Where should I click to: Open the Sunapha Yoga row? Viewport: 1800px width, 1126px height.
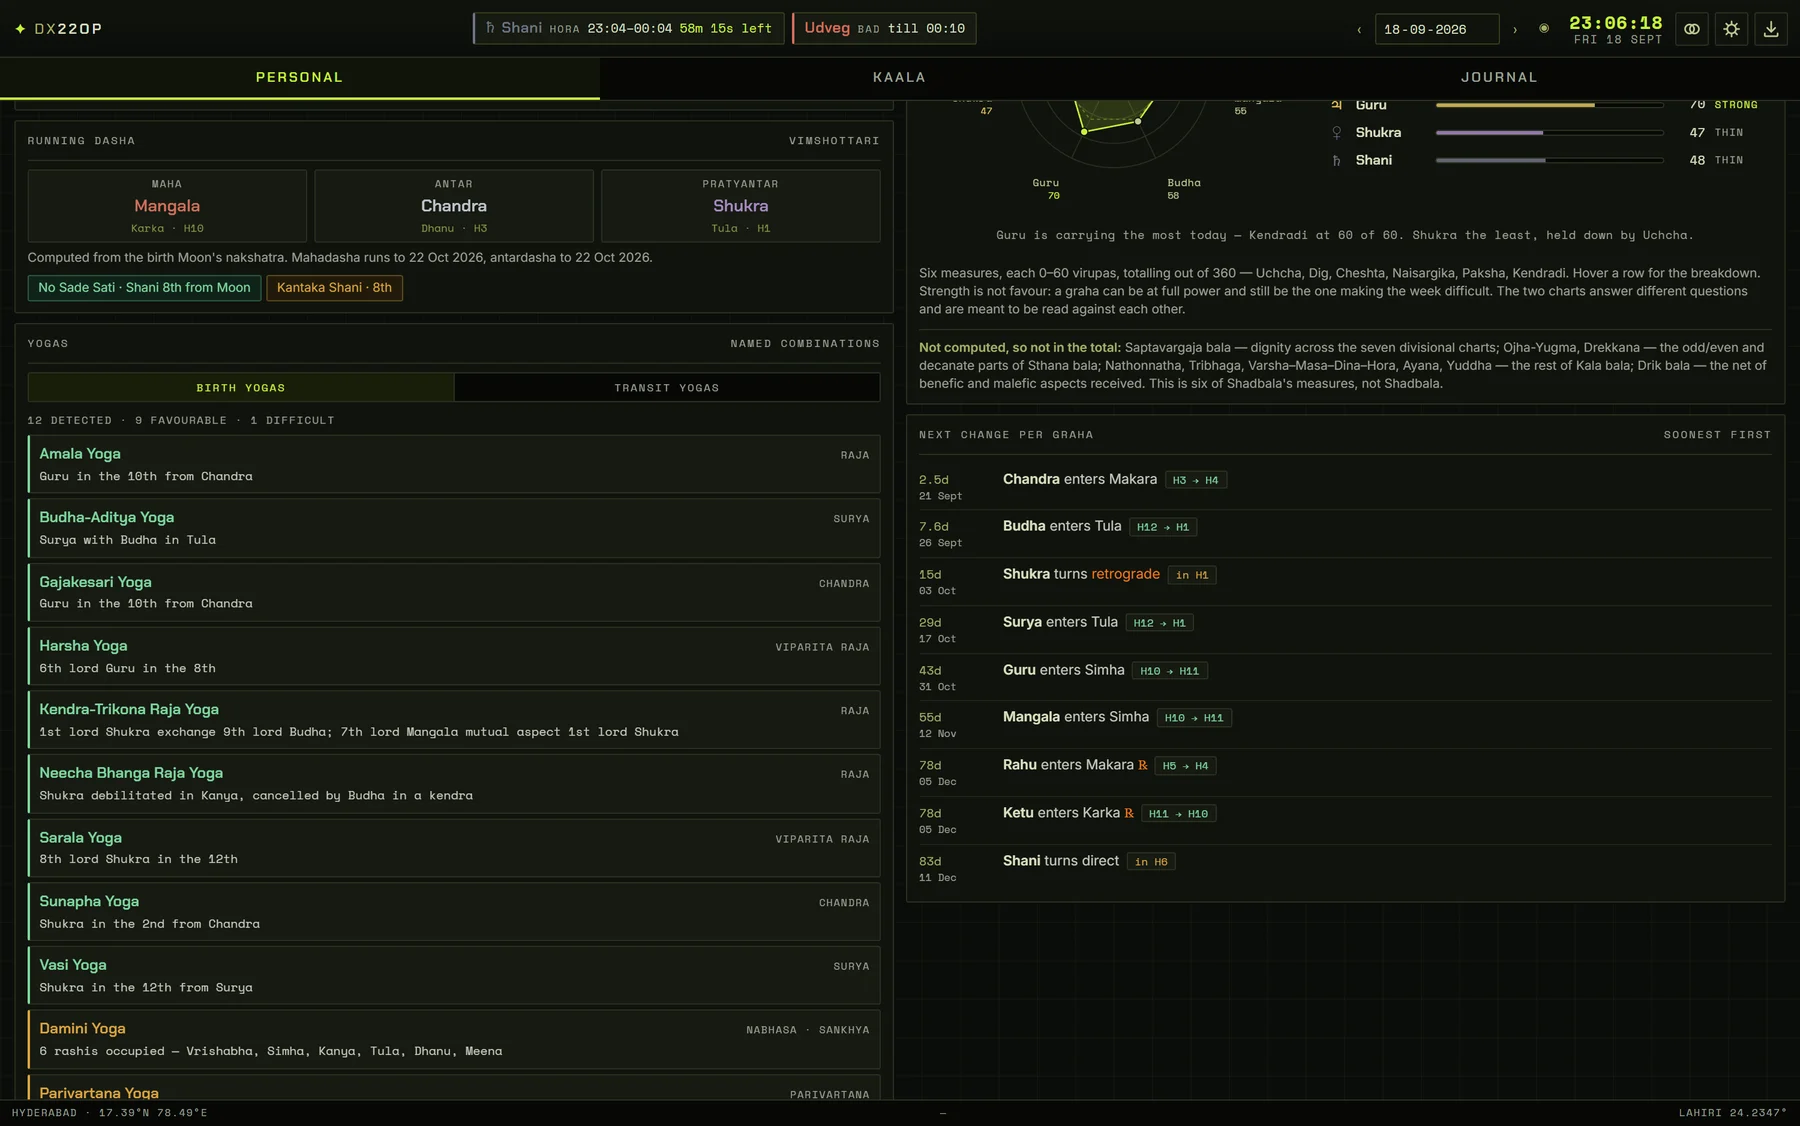pyautogui.click(x=454, y=912)
